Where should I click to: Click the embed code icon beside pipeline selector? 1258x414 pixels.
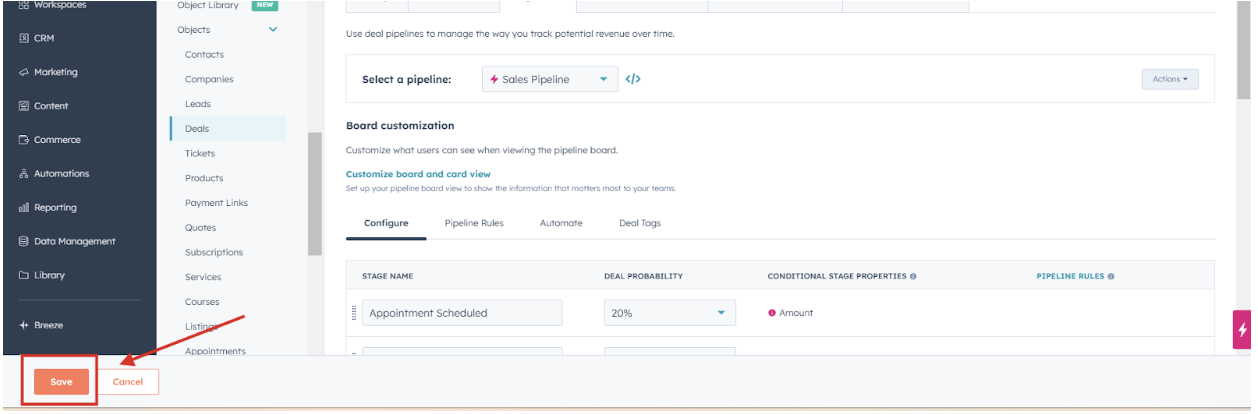tap(632, 80)
